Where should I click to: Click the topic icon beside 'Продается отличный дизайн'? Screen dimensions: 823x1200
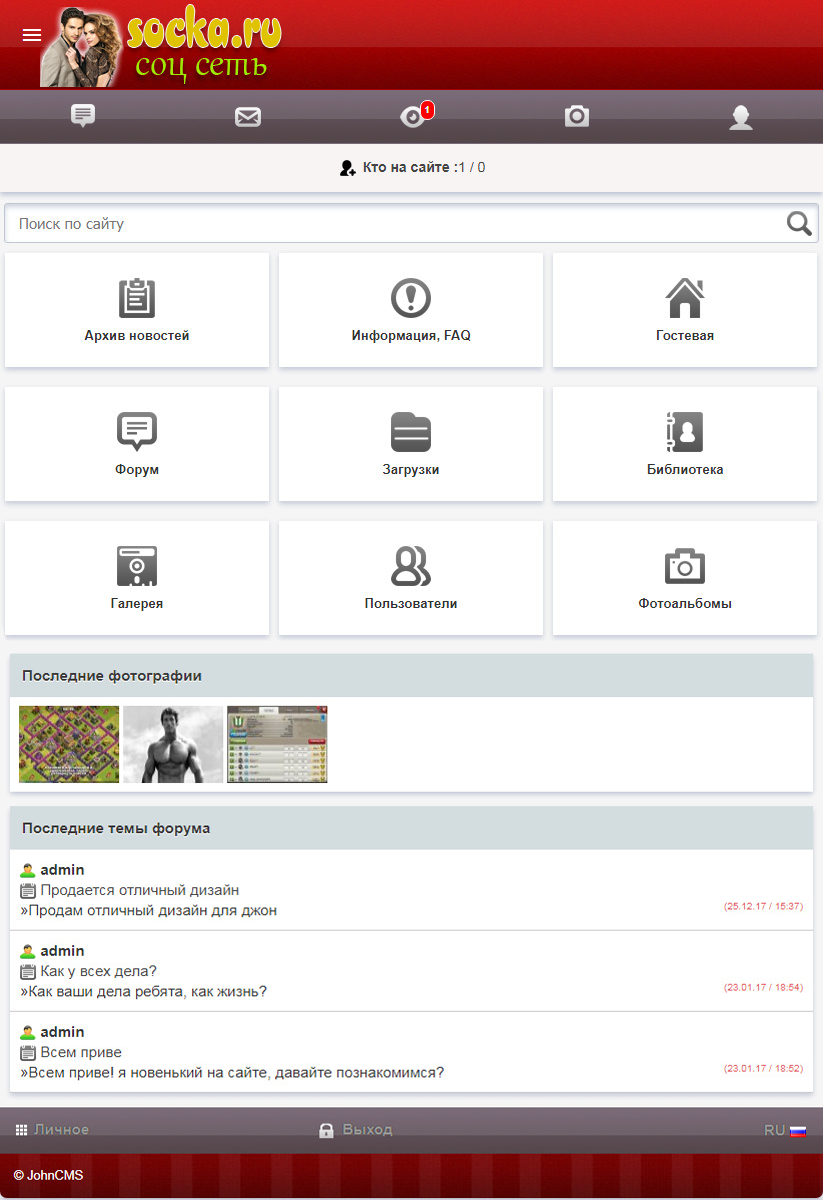click(28, 890)
